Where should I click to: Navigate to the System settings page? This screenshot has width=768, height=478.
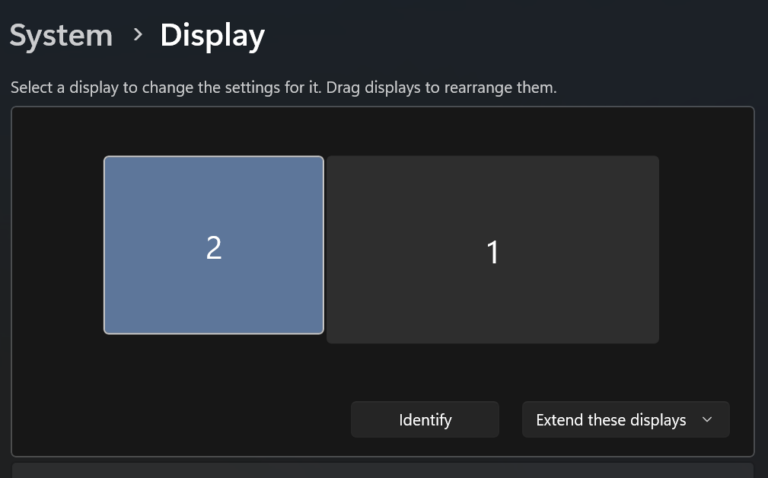tap(61, 36)
